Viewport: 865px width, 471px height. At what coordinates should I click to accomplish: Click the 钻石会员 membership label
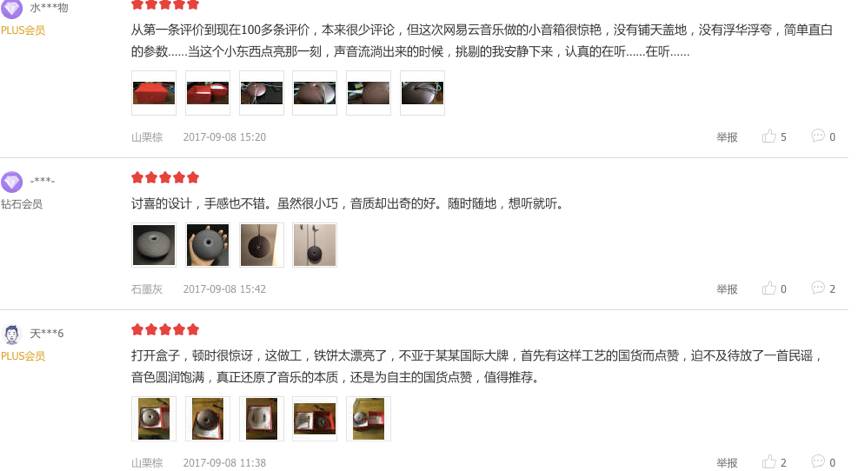[x=22, y=204]
